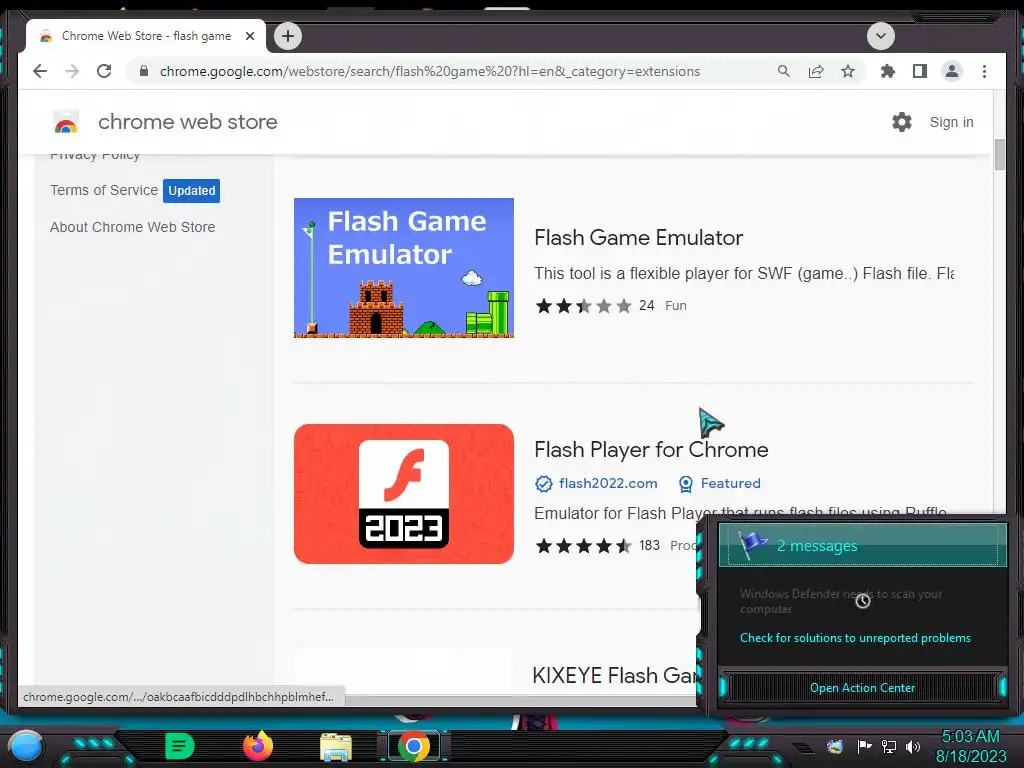
Task: Close the Chrome Web Store tab
Action: (249, 37)
